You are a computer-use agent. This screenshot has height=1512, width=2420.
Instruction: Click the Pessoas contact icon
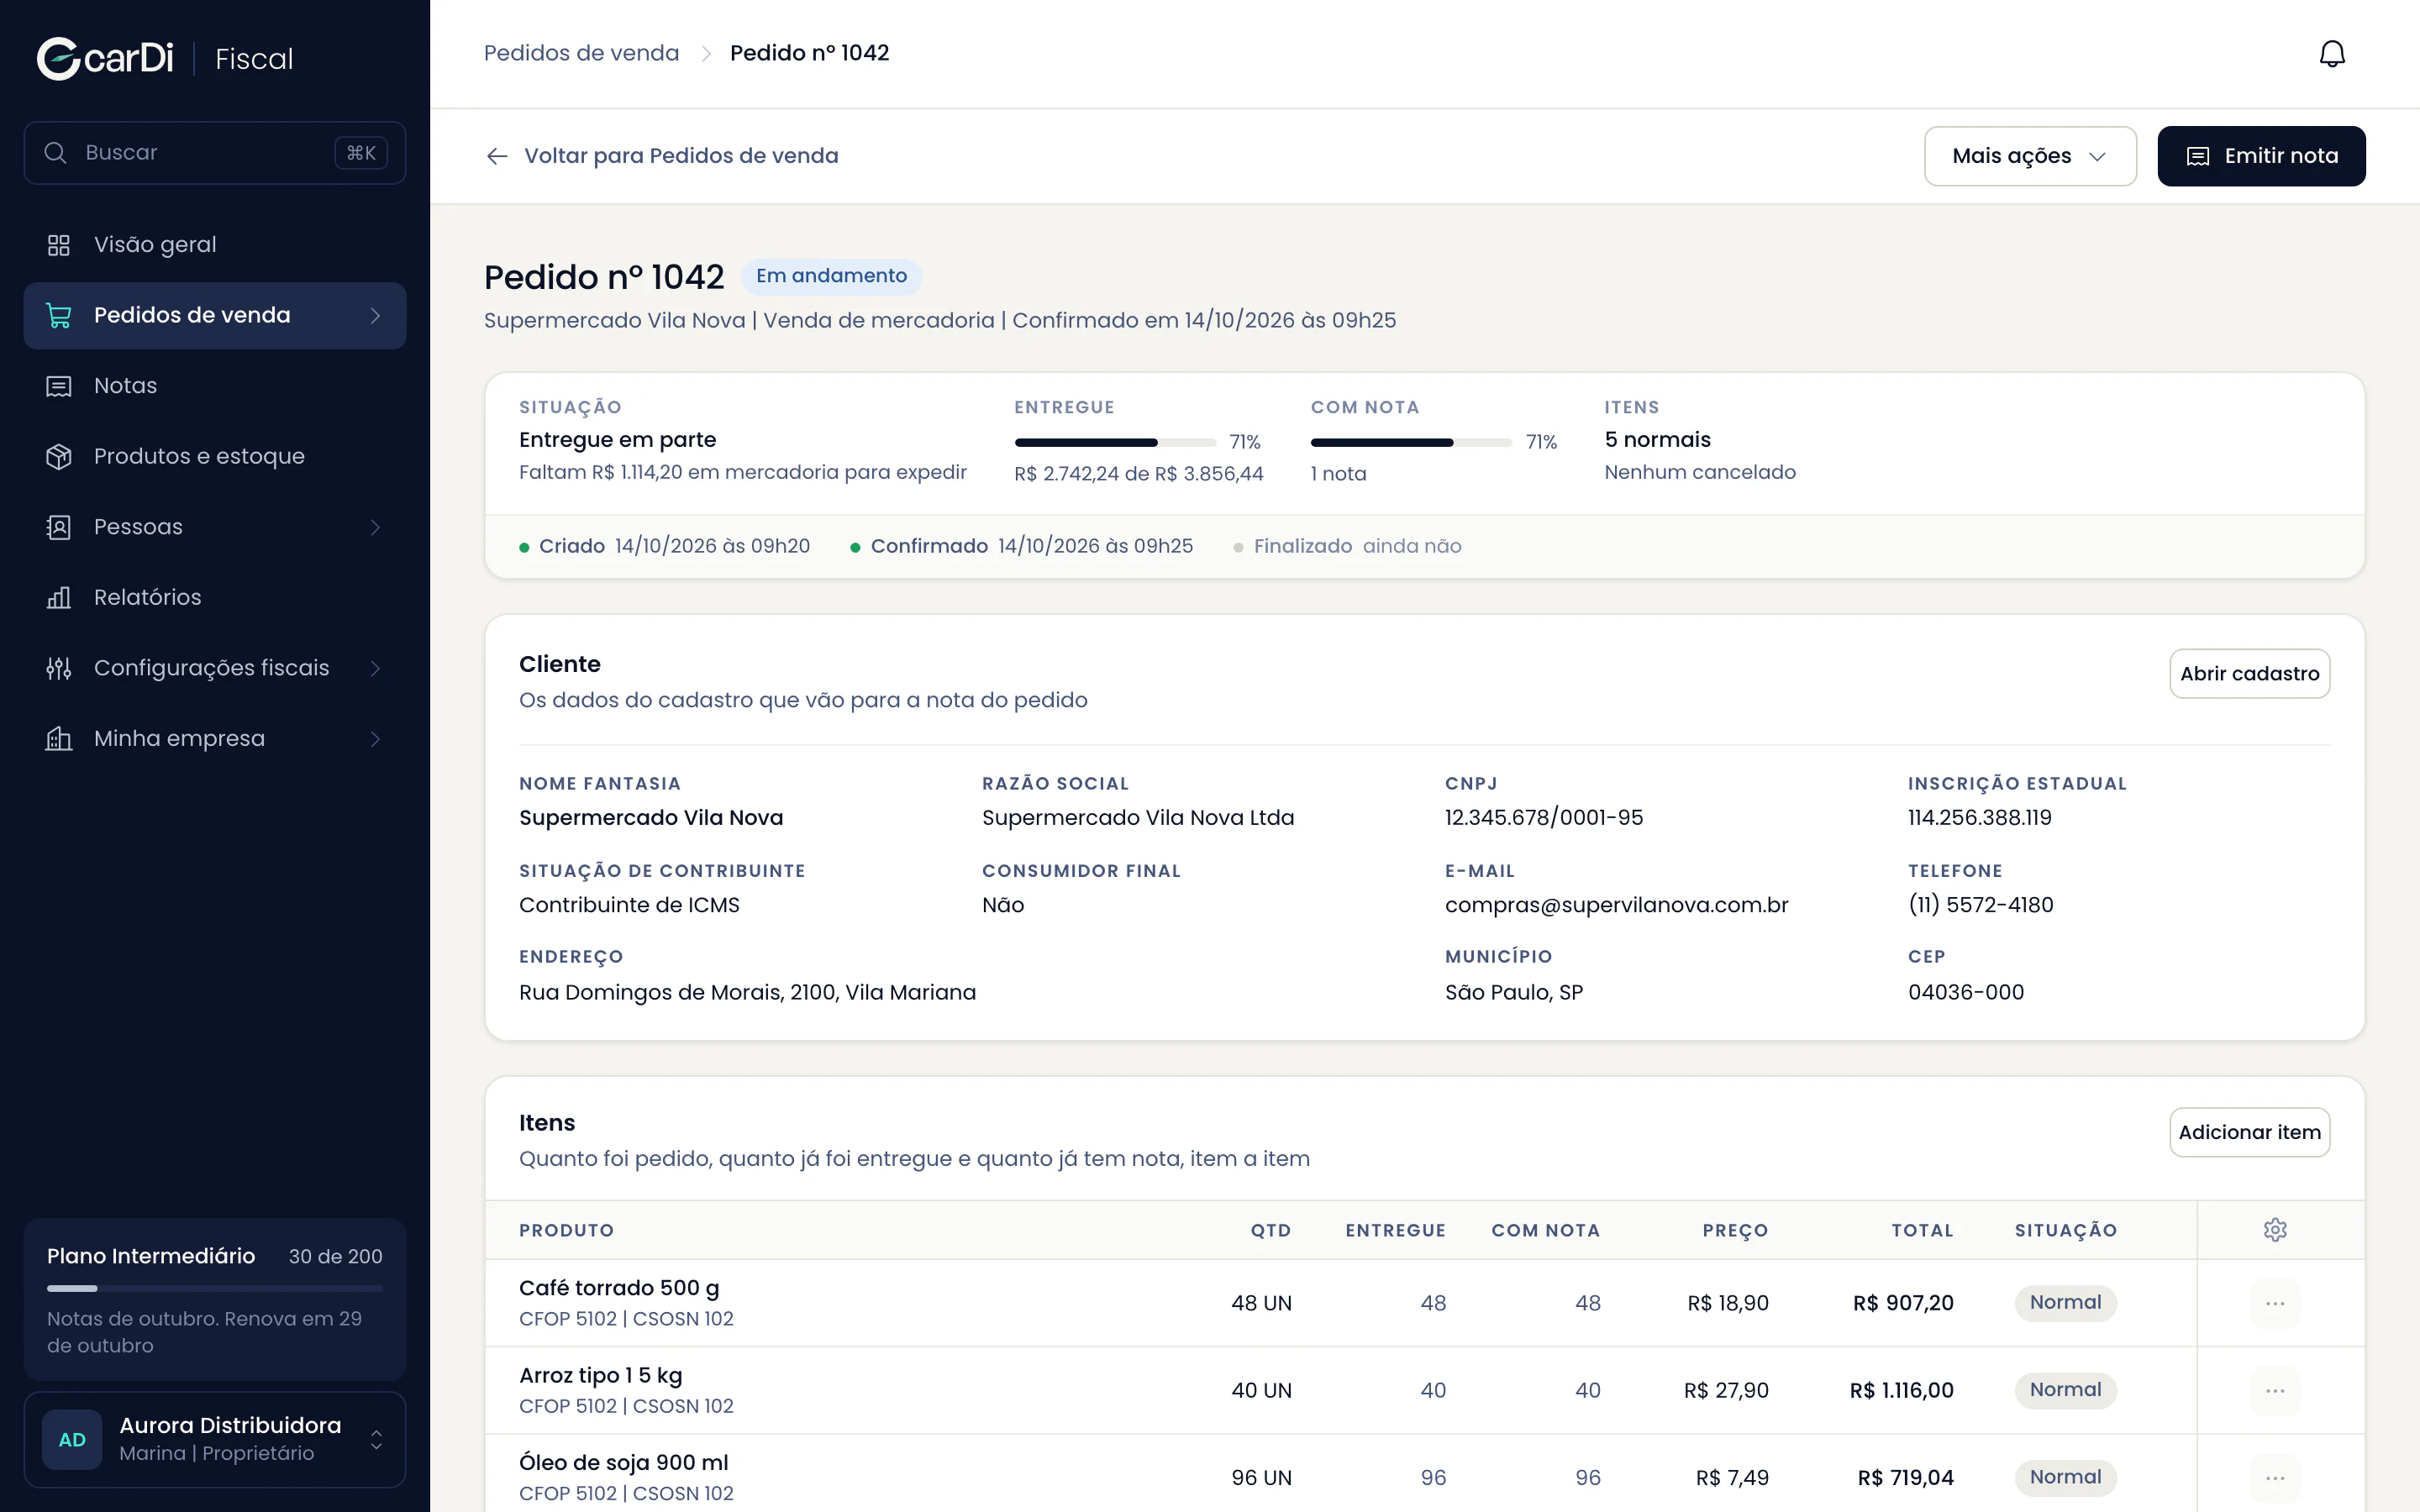point(59,527)
